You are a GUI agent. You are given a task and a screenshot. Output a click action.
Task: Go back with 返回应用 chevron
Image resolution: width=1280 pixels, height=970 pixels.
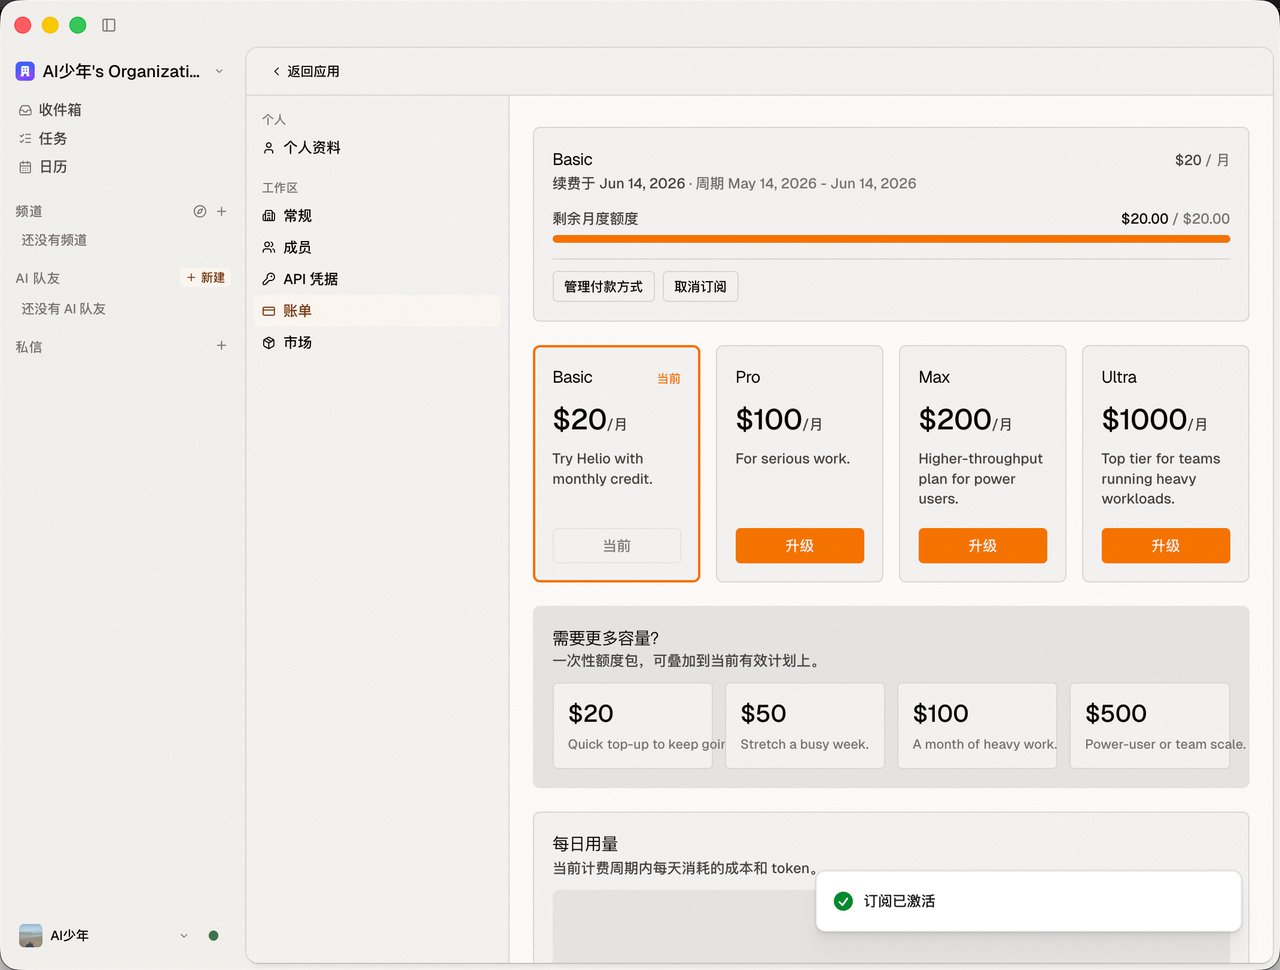click(x=276, y=71)
